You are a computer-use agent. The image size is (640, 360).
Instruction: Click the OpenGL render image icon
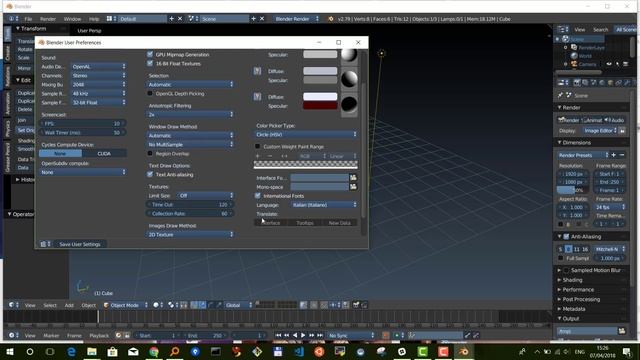[356, 305]
